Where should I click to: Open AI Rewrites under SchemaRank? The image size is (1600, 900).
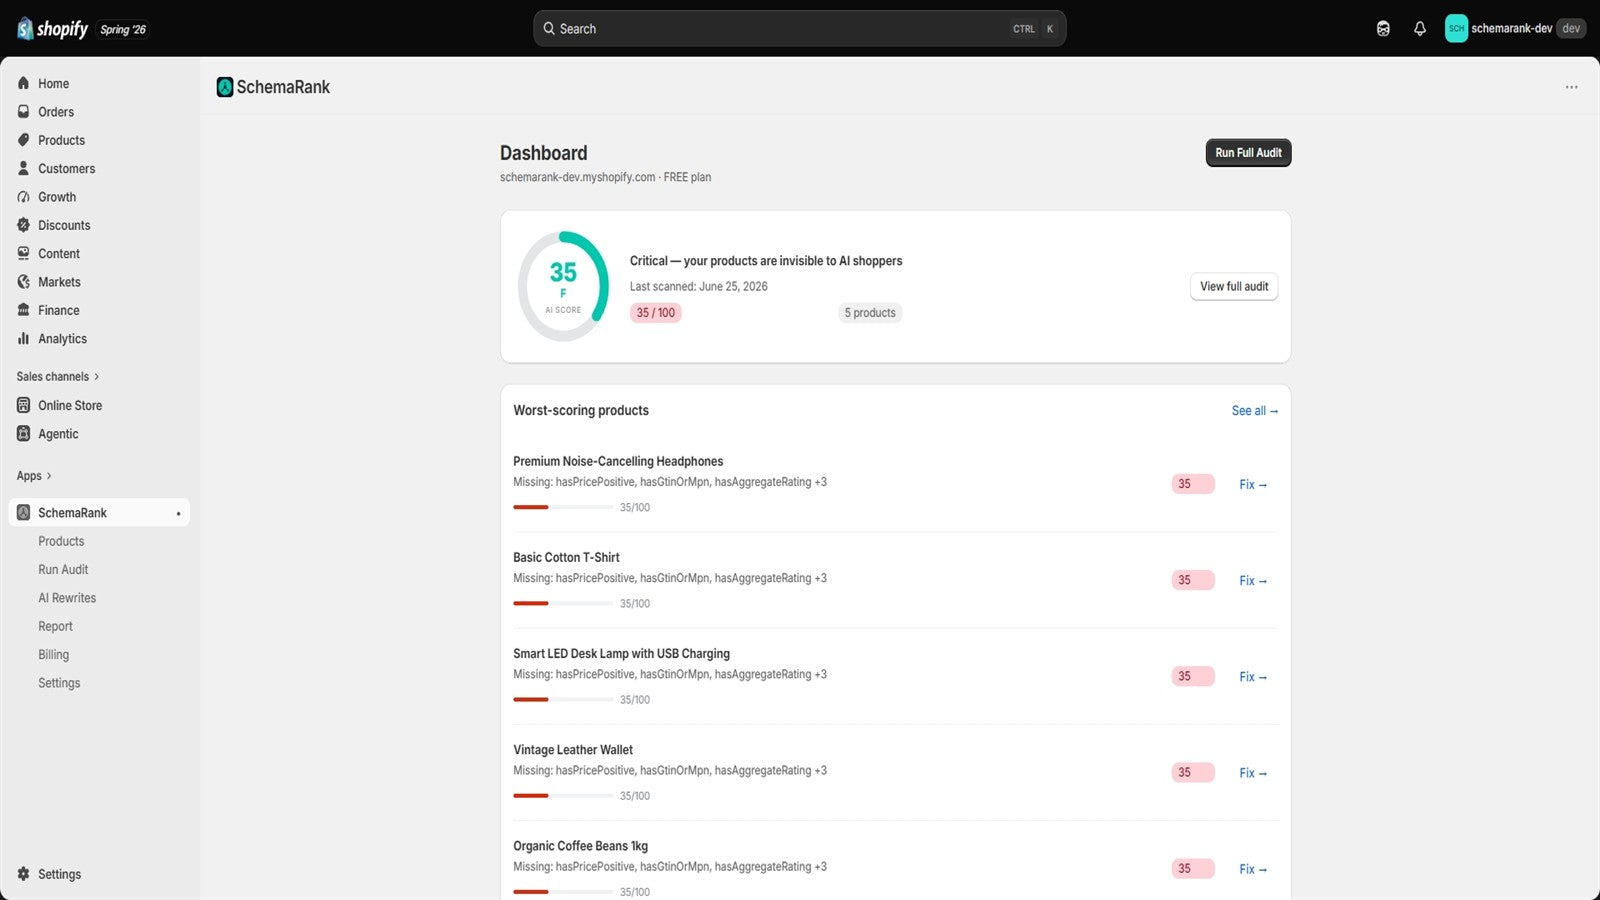coord(67,598)
